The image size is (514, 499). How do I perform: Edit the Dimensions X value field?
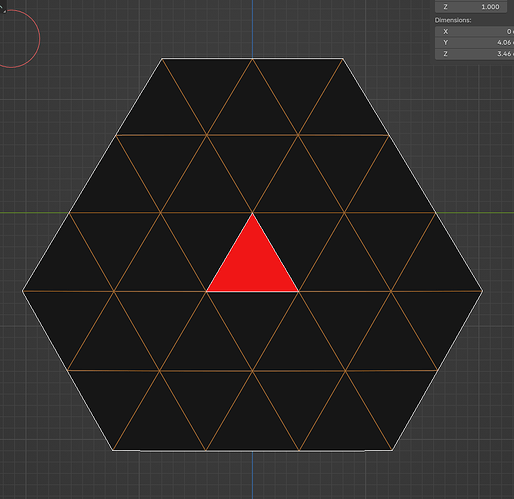(474, 31)
